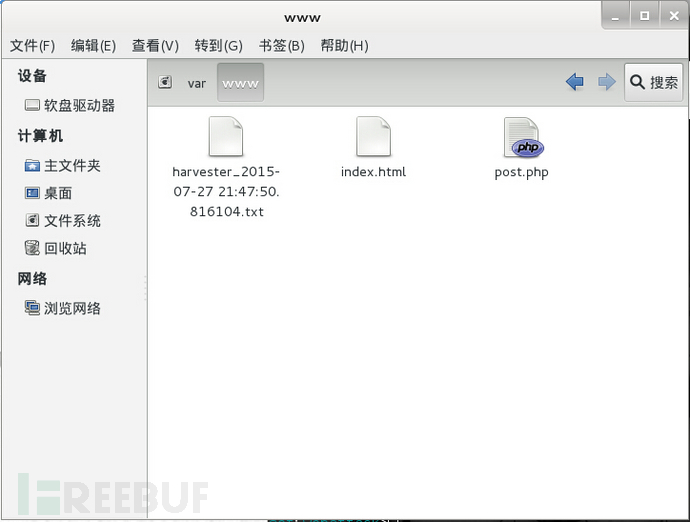Open the 文件(F) menu
The image size is (690, 522).
point(32,45)
